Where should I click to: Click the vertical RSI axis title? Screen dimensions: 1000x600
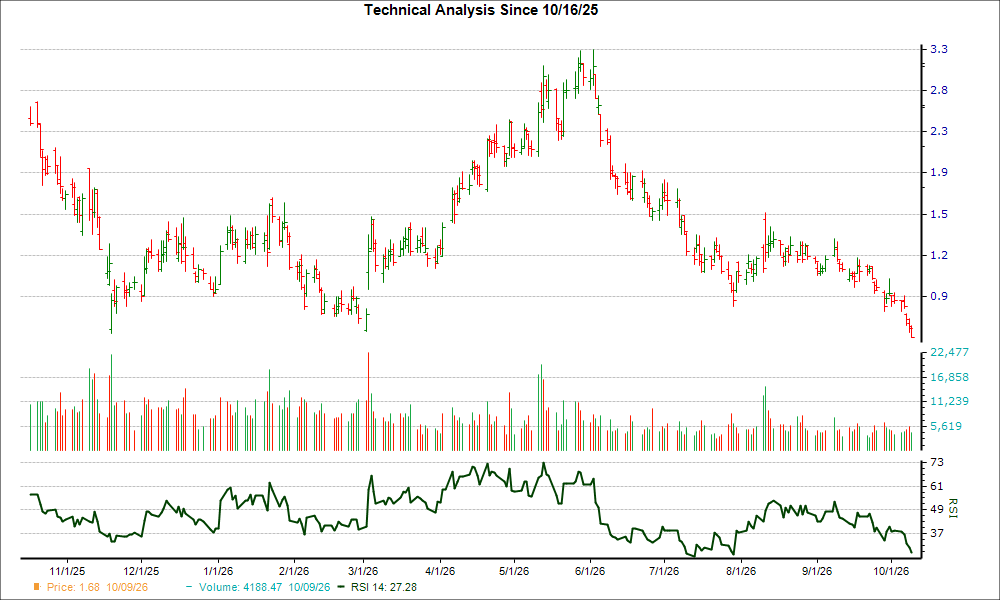point(953,508)
